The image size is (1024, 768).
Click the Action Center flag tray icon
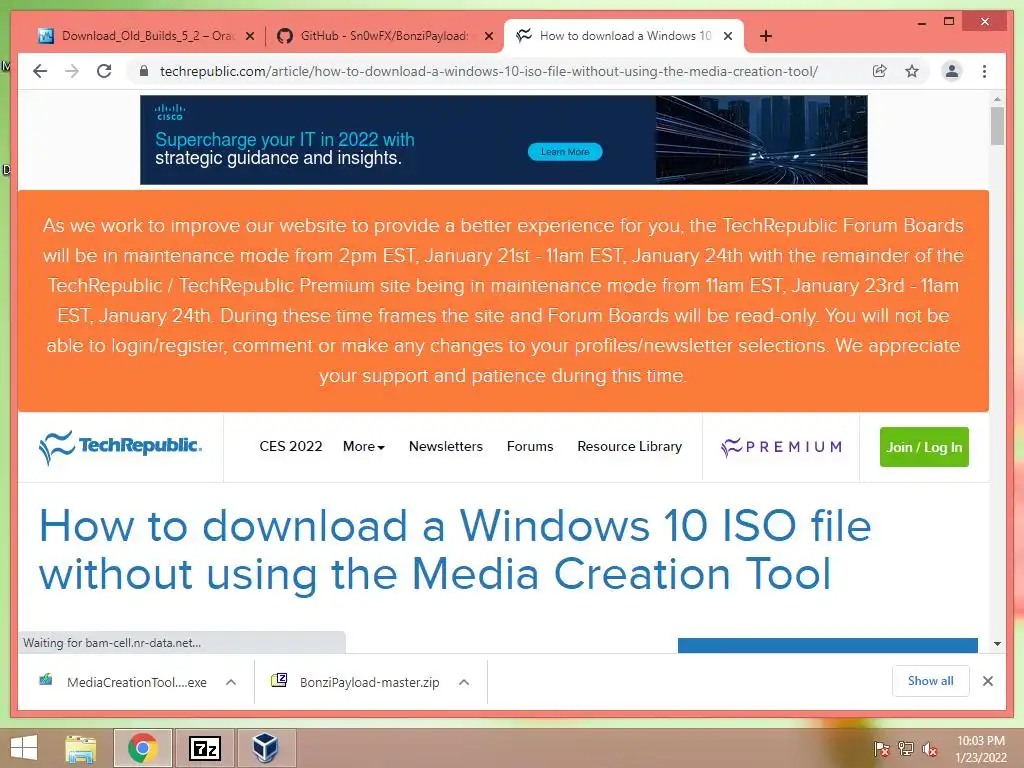click(x=881, y=748)
